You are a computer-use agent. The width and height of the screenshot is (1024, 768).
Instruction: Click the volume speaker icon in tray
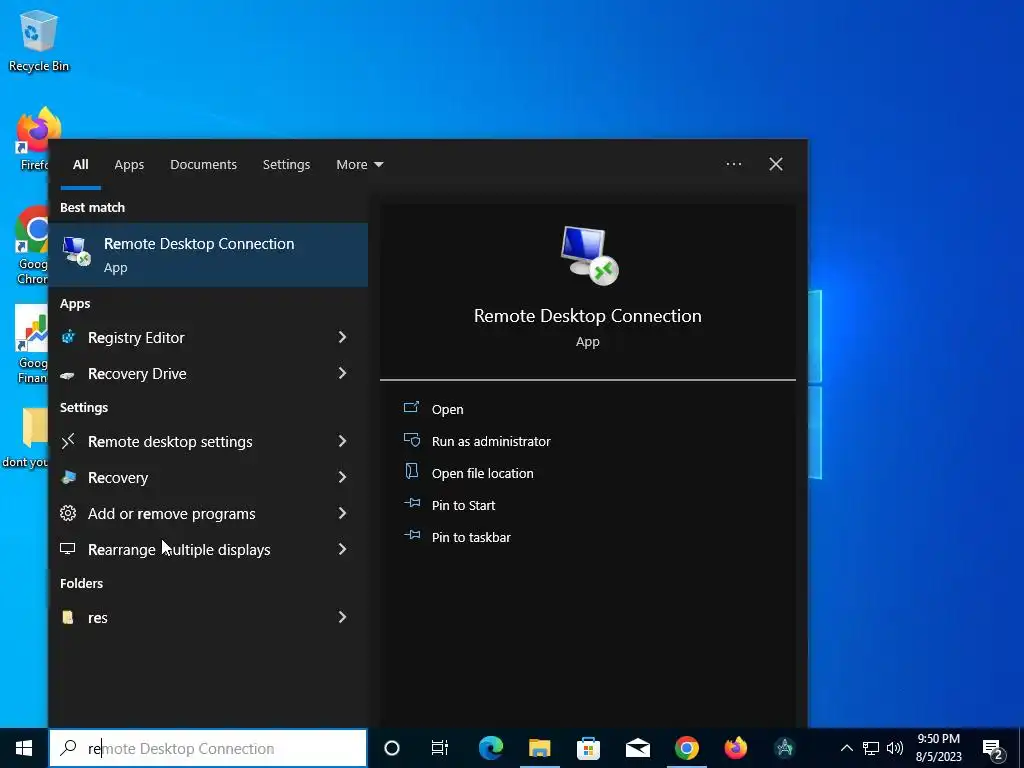tap(895, 748)
